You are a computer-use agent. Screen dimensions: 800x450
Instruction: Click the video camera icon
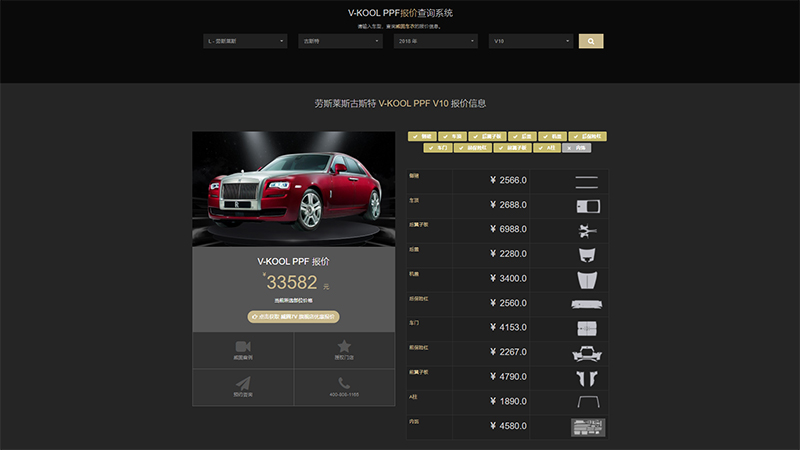(x=242, y=347)
